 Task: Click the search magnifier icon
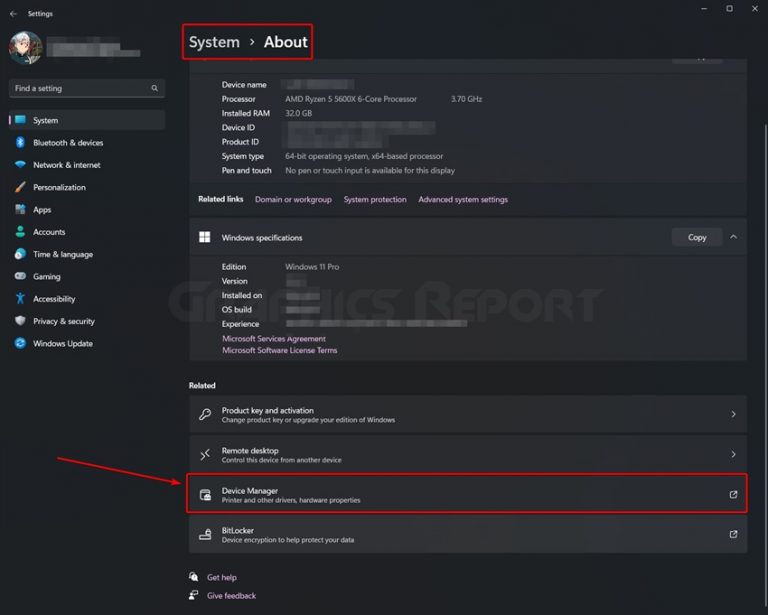(154, 88)
